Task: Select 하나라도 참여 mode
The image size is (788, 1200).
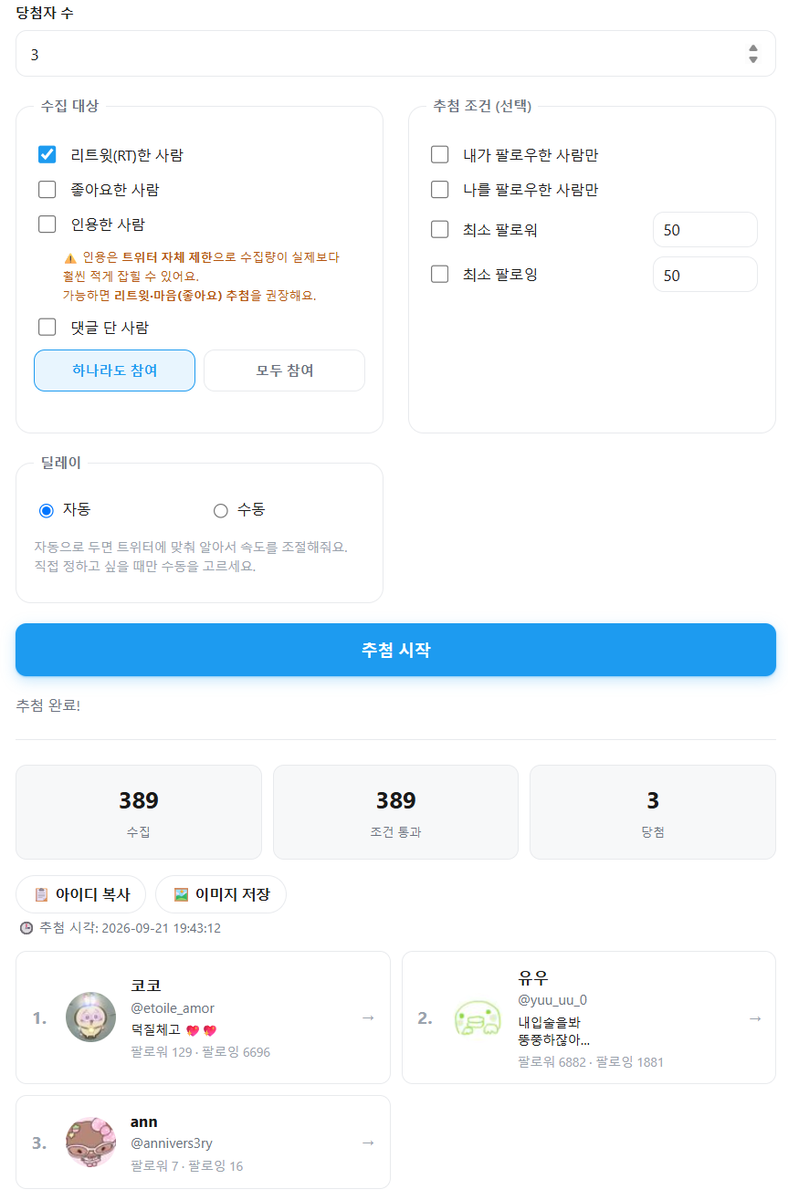Action: click(x=115, y=370)
